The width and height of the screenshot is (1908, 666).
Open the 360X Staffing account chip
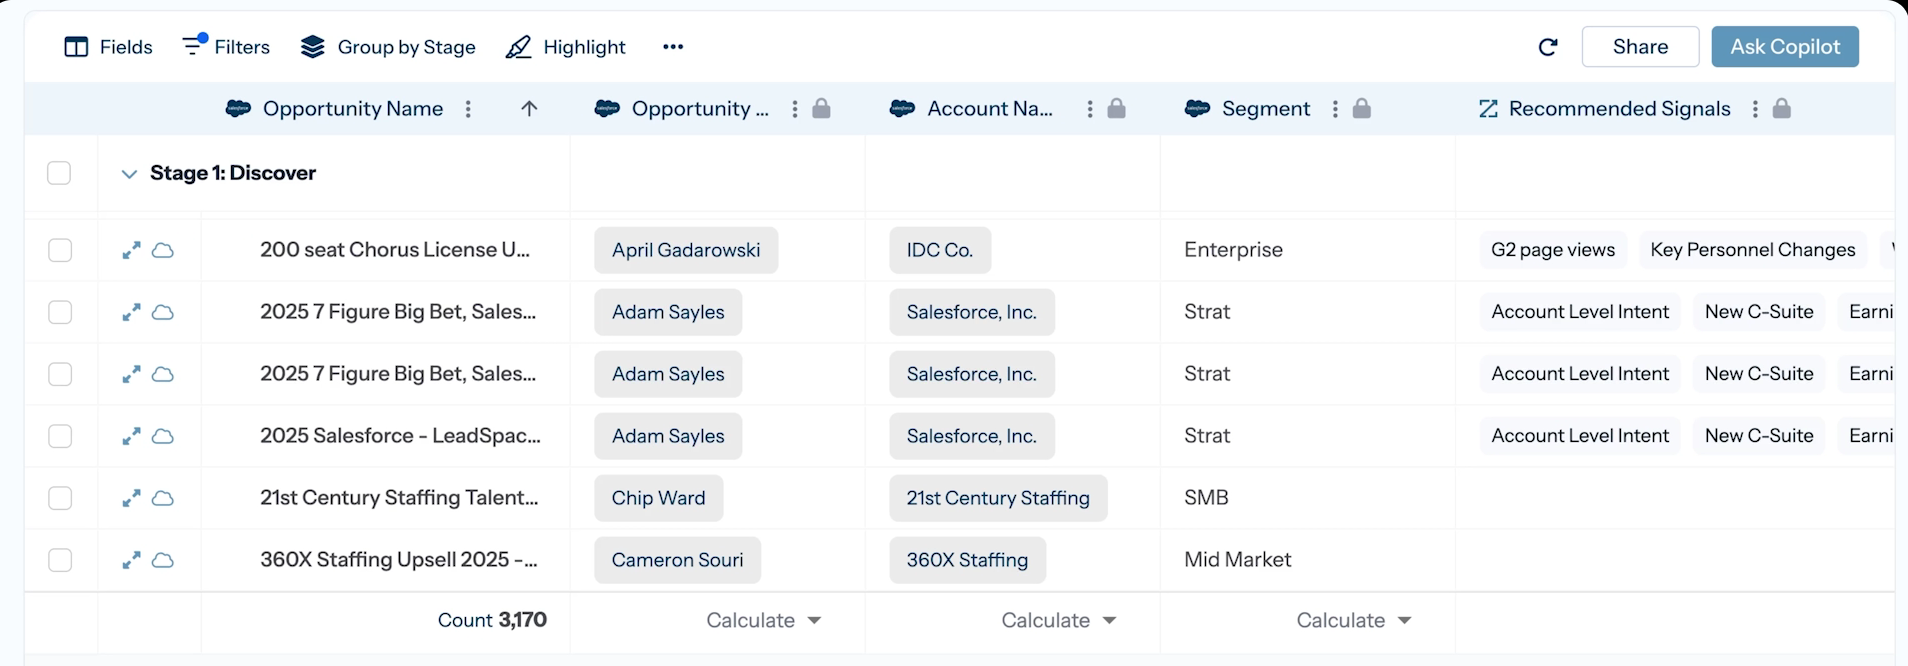pos(967,560)
